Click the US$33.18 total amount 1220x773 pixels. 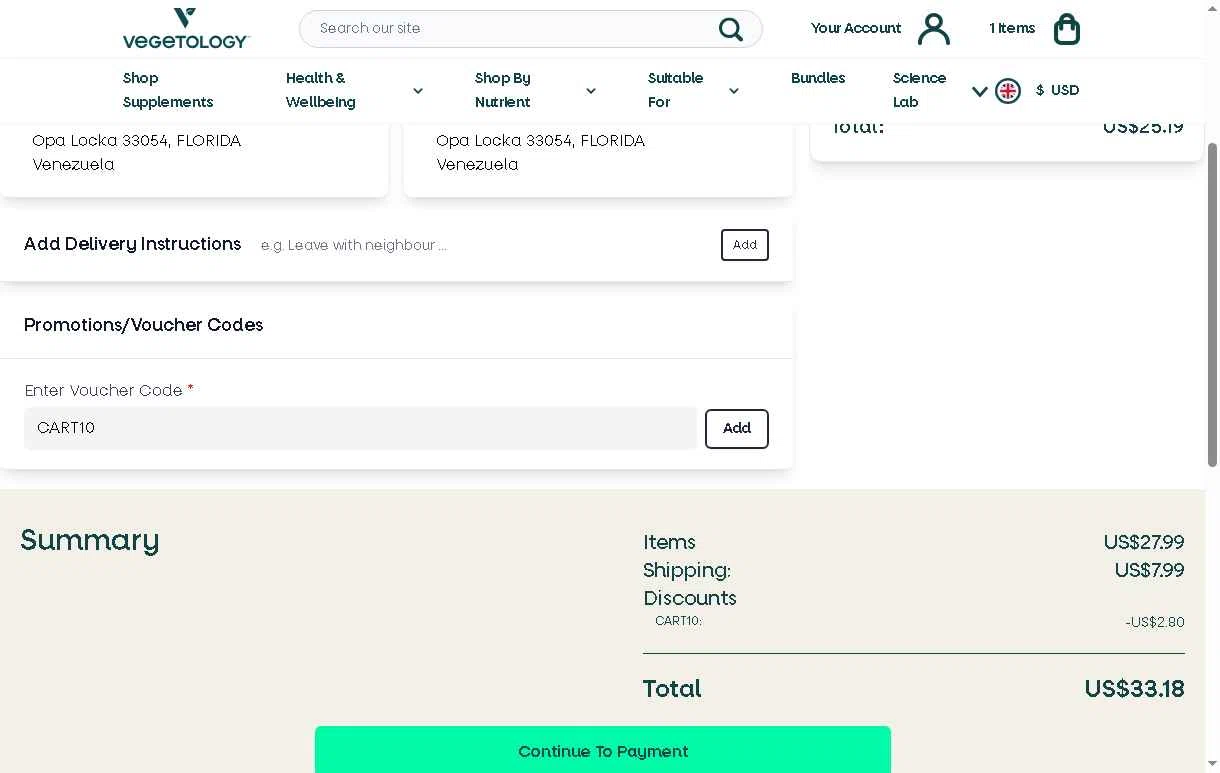click(x=1134, y=689)
